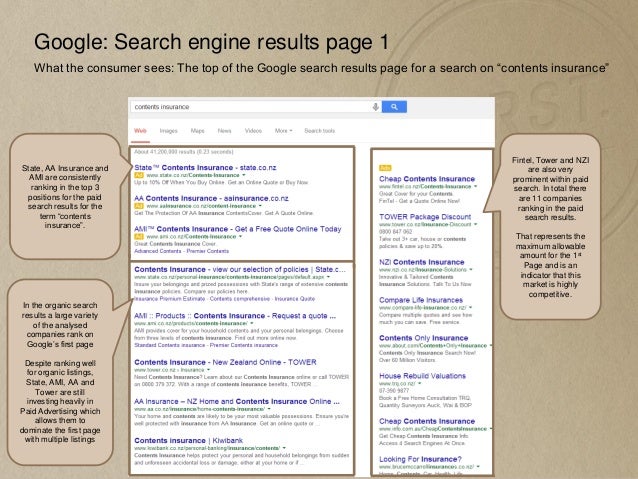Image resolution: width=638 pixels, height=479 pixels.
Task: Open AMI Products Contents Insurance request quote result
Action: click(x=235, y=316)
